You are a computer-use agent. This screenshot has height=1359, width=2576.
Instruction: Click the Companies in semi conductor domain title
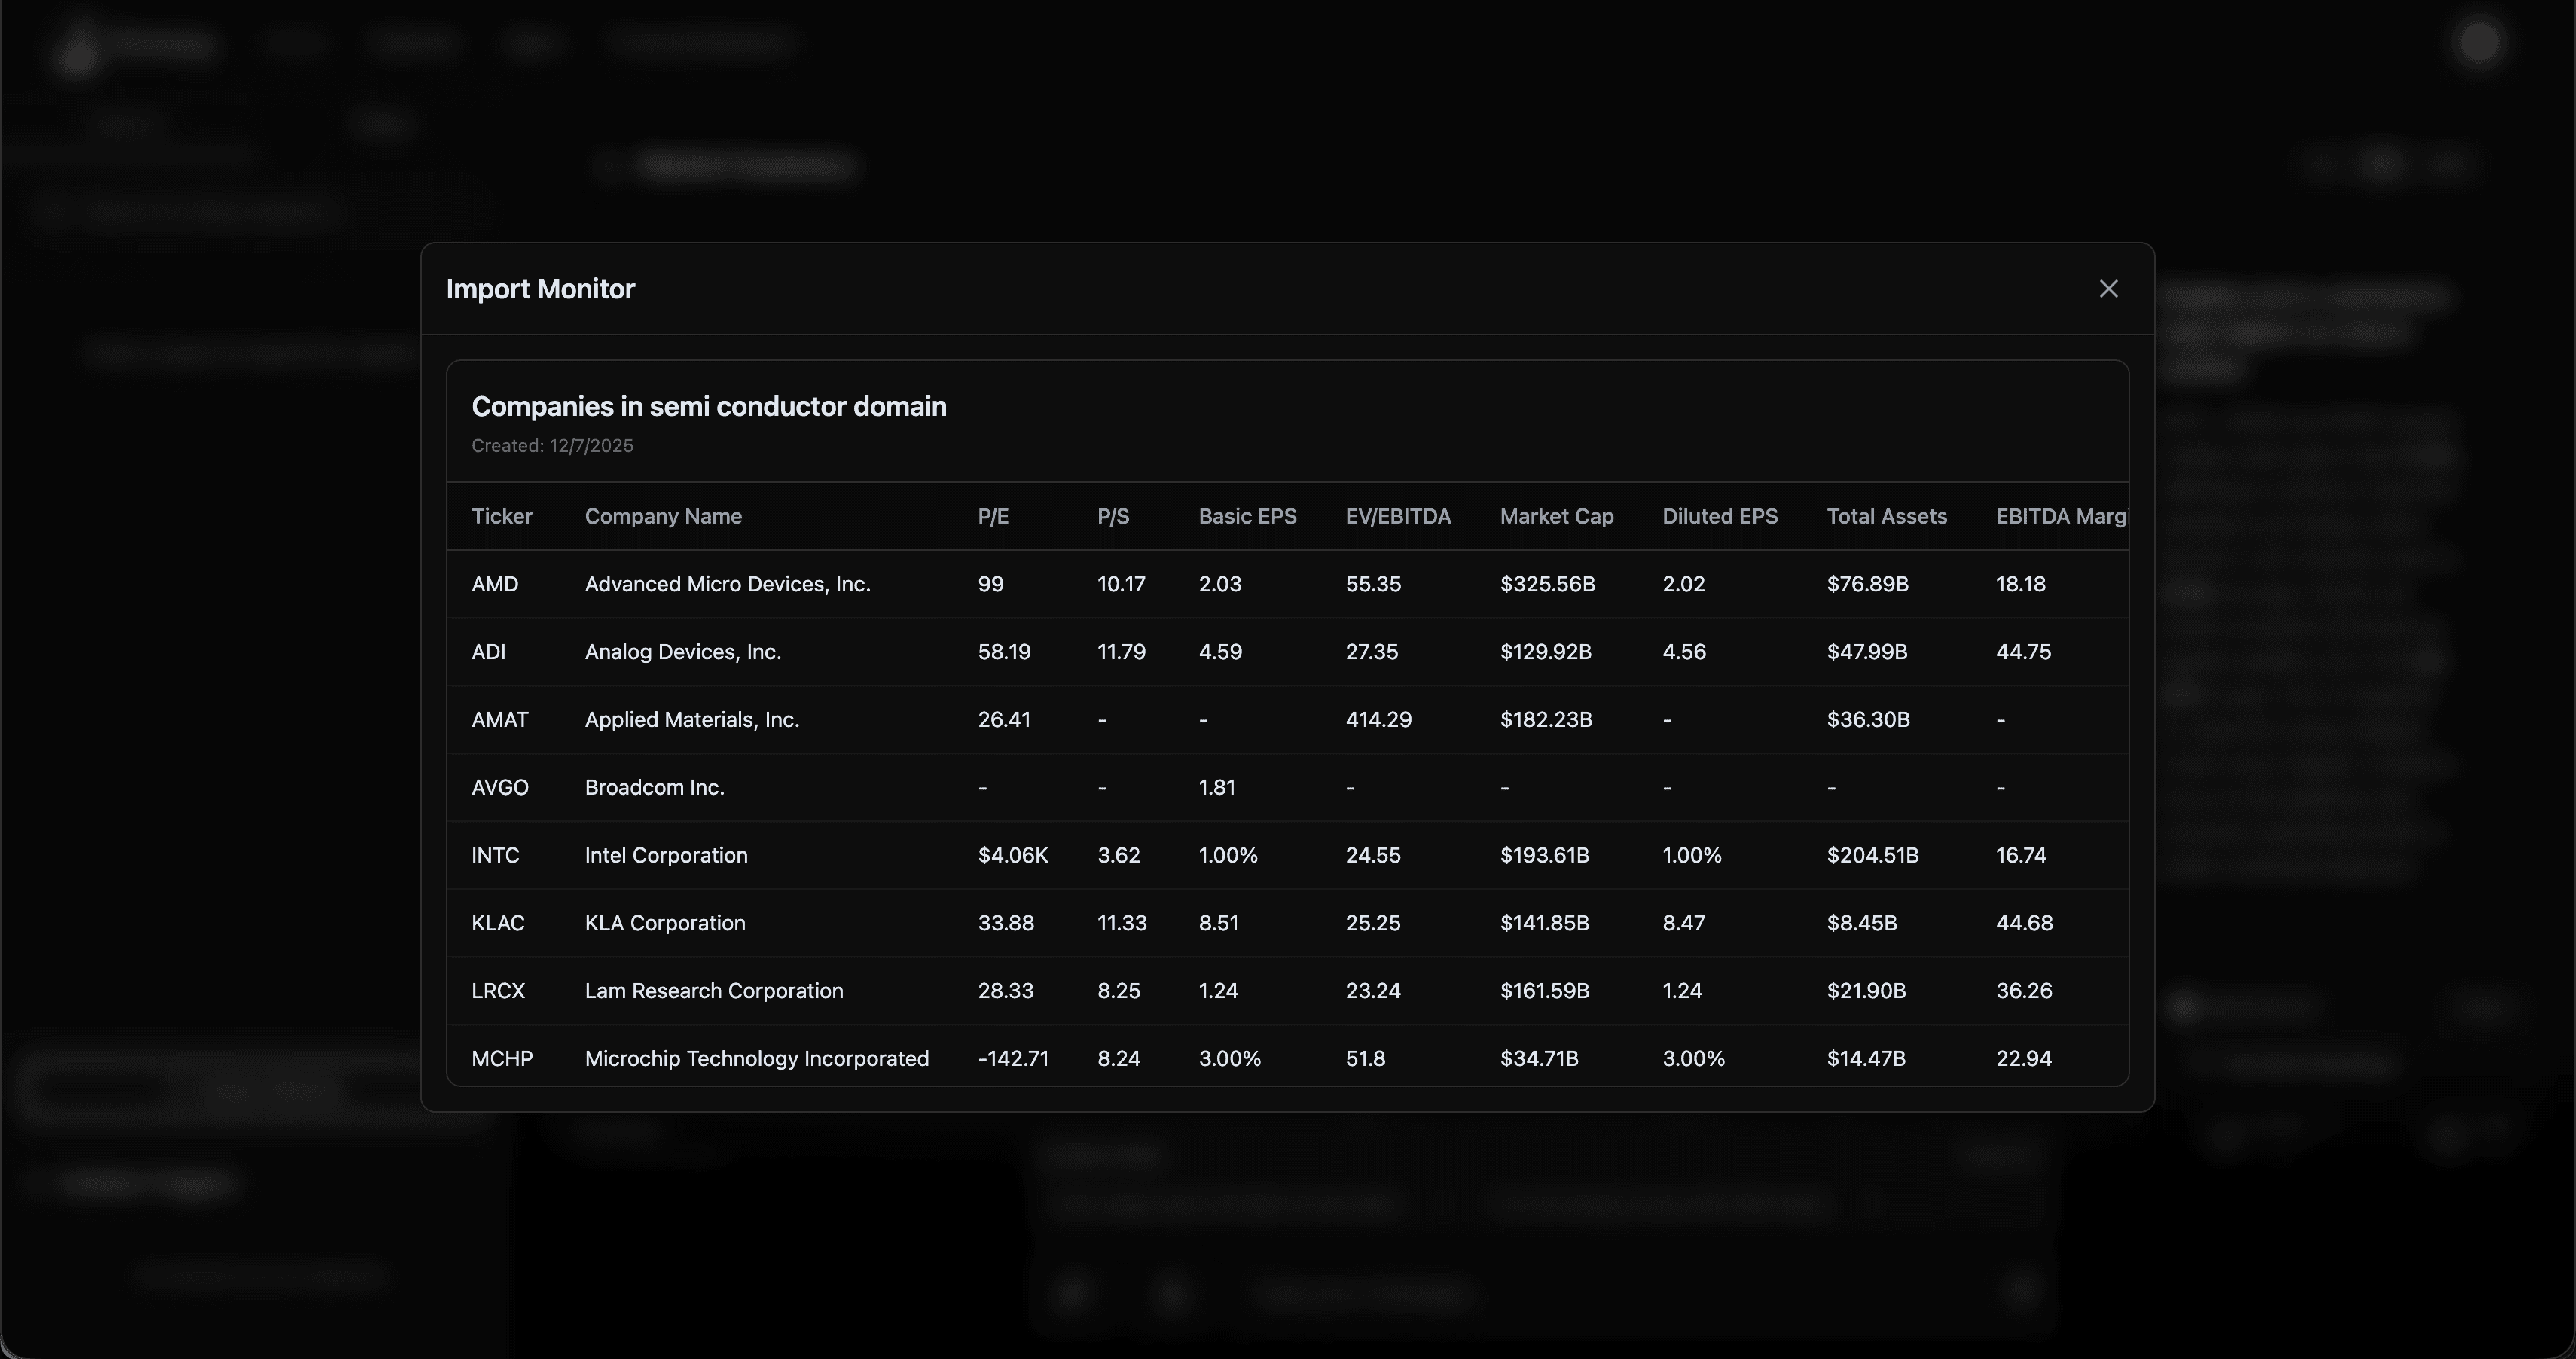click(x=708, y=406)
